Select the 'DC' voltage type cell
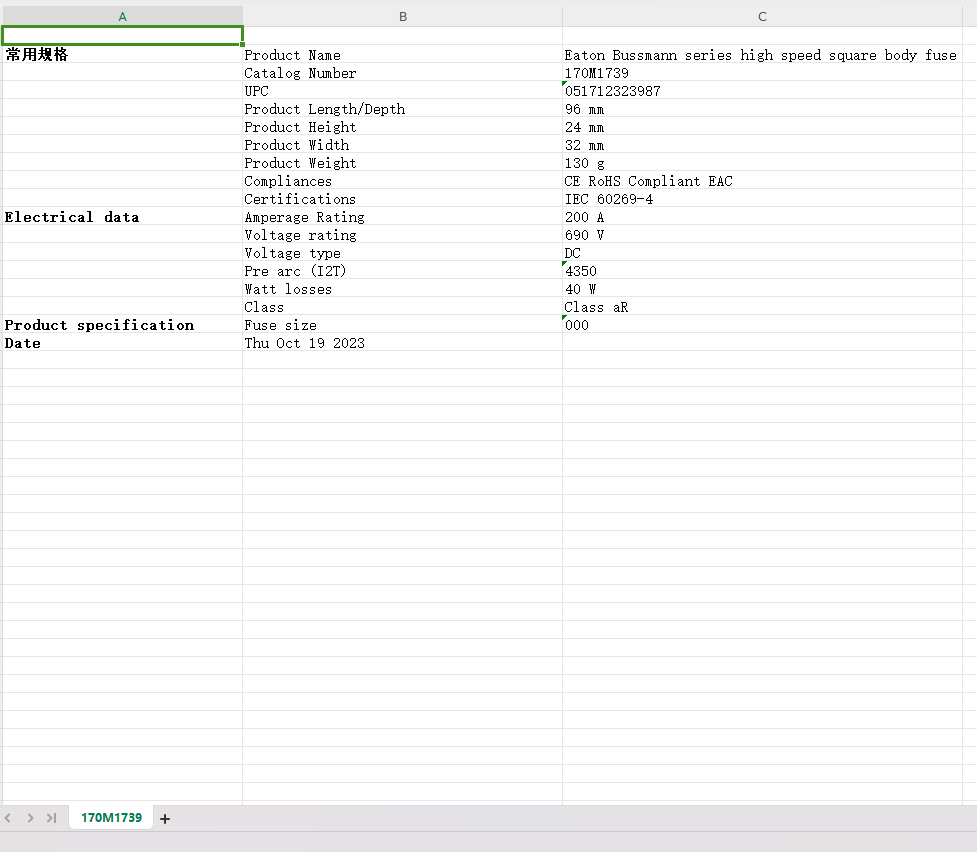The image size is (977, 852). coord(762,252)
